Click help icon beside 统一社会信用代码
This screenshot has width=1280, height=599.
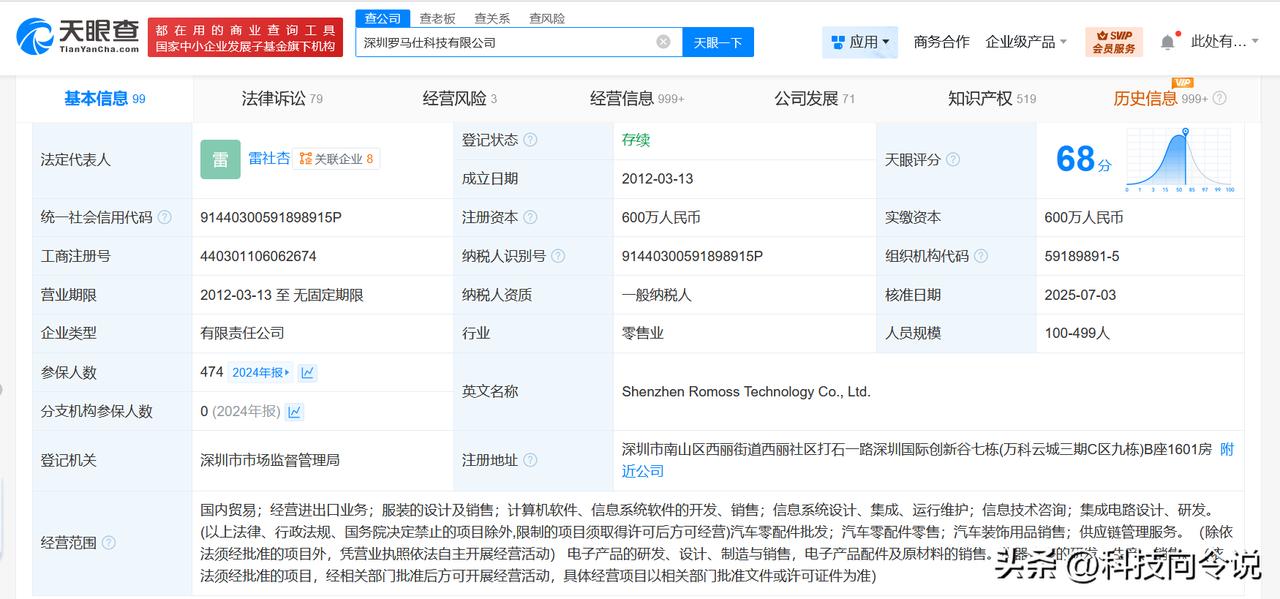tap(164, 217)
